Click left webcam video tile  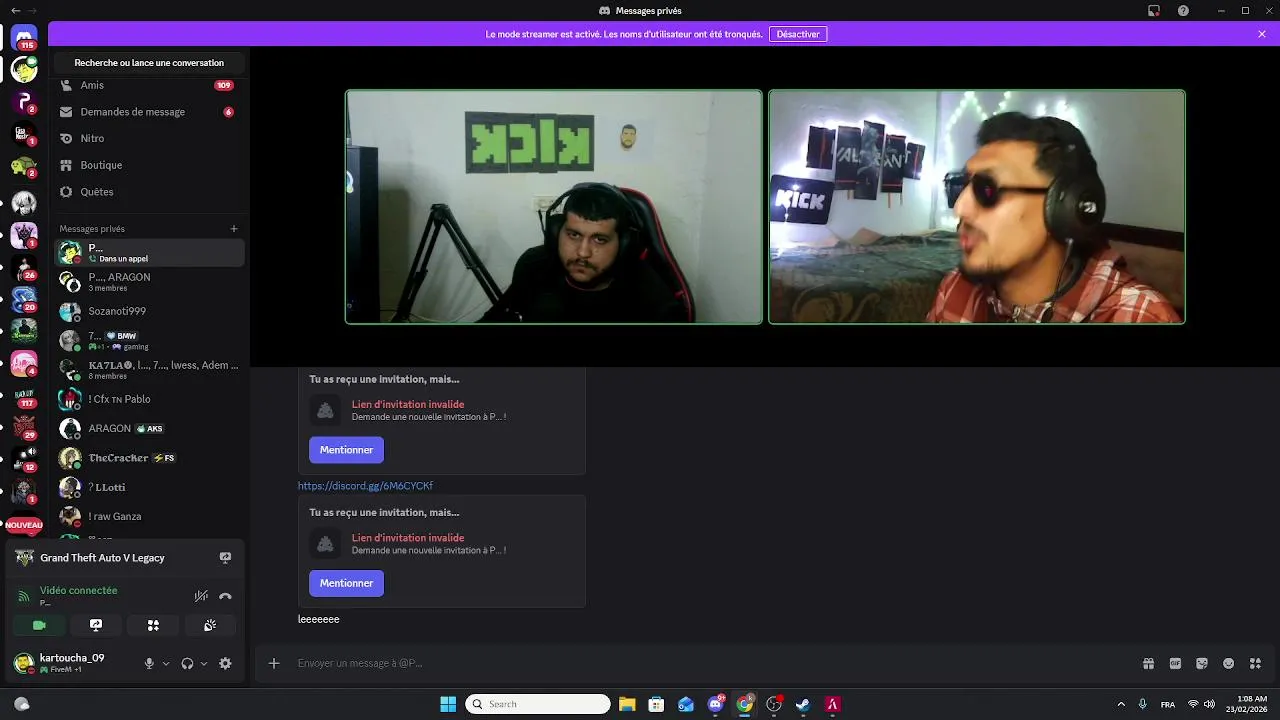pyautogui.click(x=554, y=207)
